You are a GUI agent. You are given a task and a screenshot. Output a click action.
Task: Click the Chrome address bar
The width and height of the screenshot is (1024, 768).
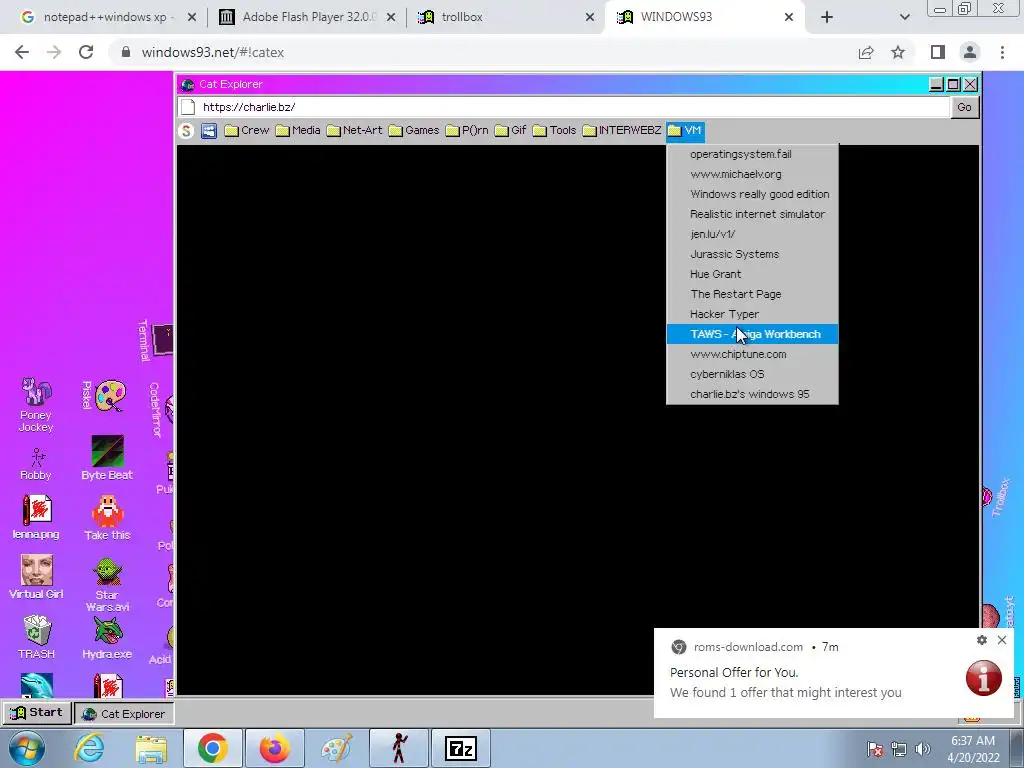pyautogui.click(x=483, y=52)
